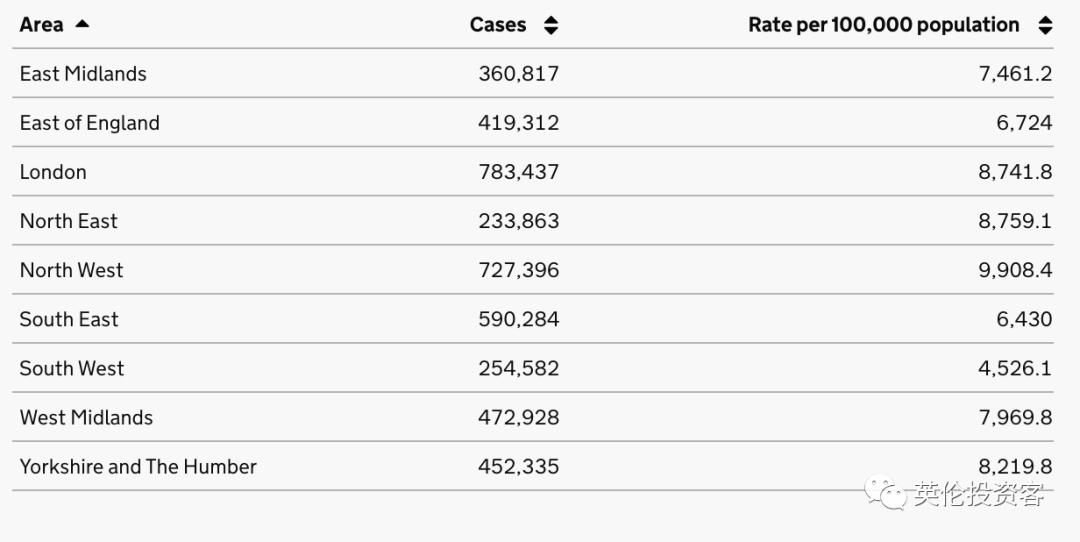Image resolution: width=1080 pixels, height=542 pixels.
Task: Sort by Rate per 100,000 population arrows
Action: (x=1045, y=26)
